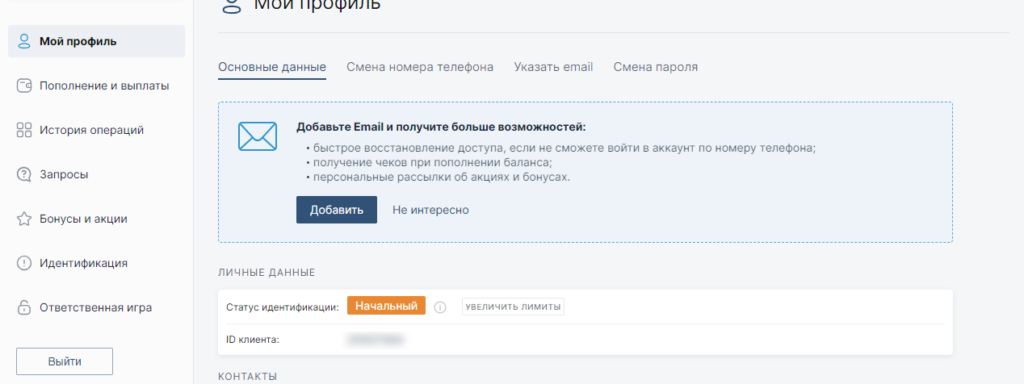
Task: Click the exclamation icon beside Идентификация
Action: [x=24, y=263]
